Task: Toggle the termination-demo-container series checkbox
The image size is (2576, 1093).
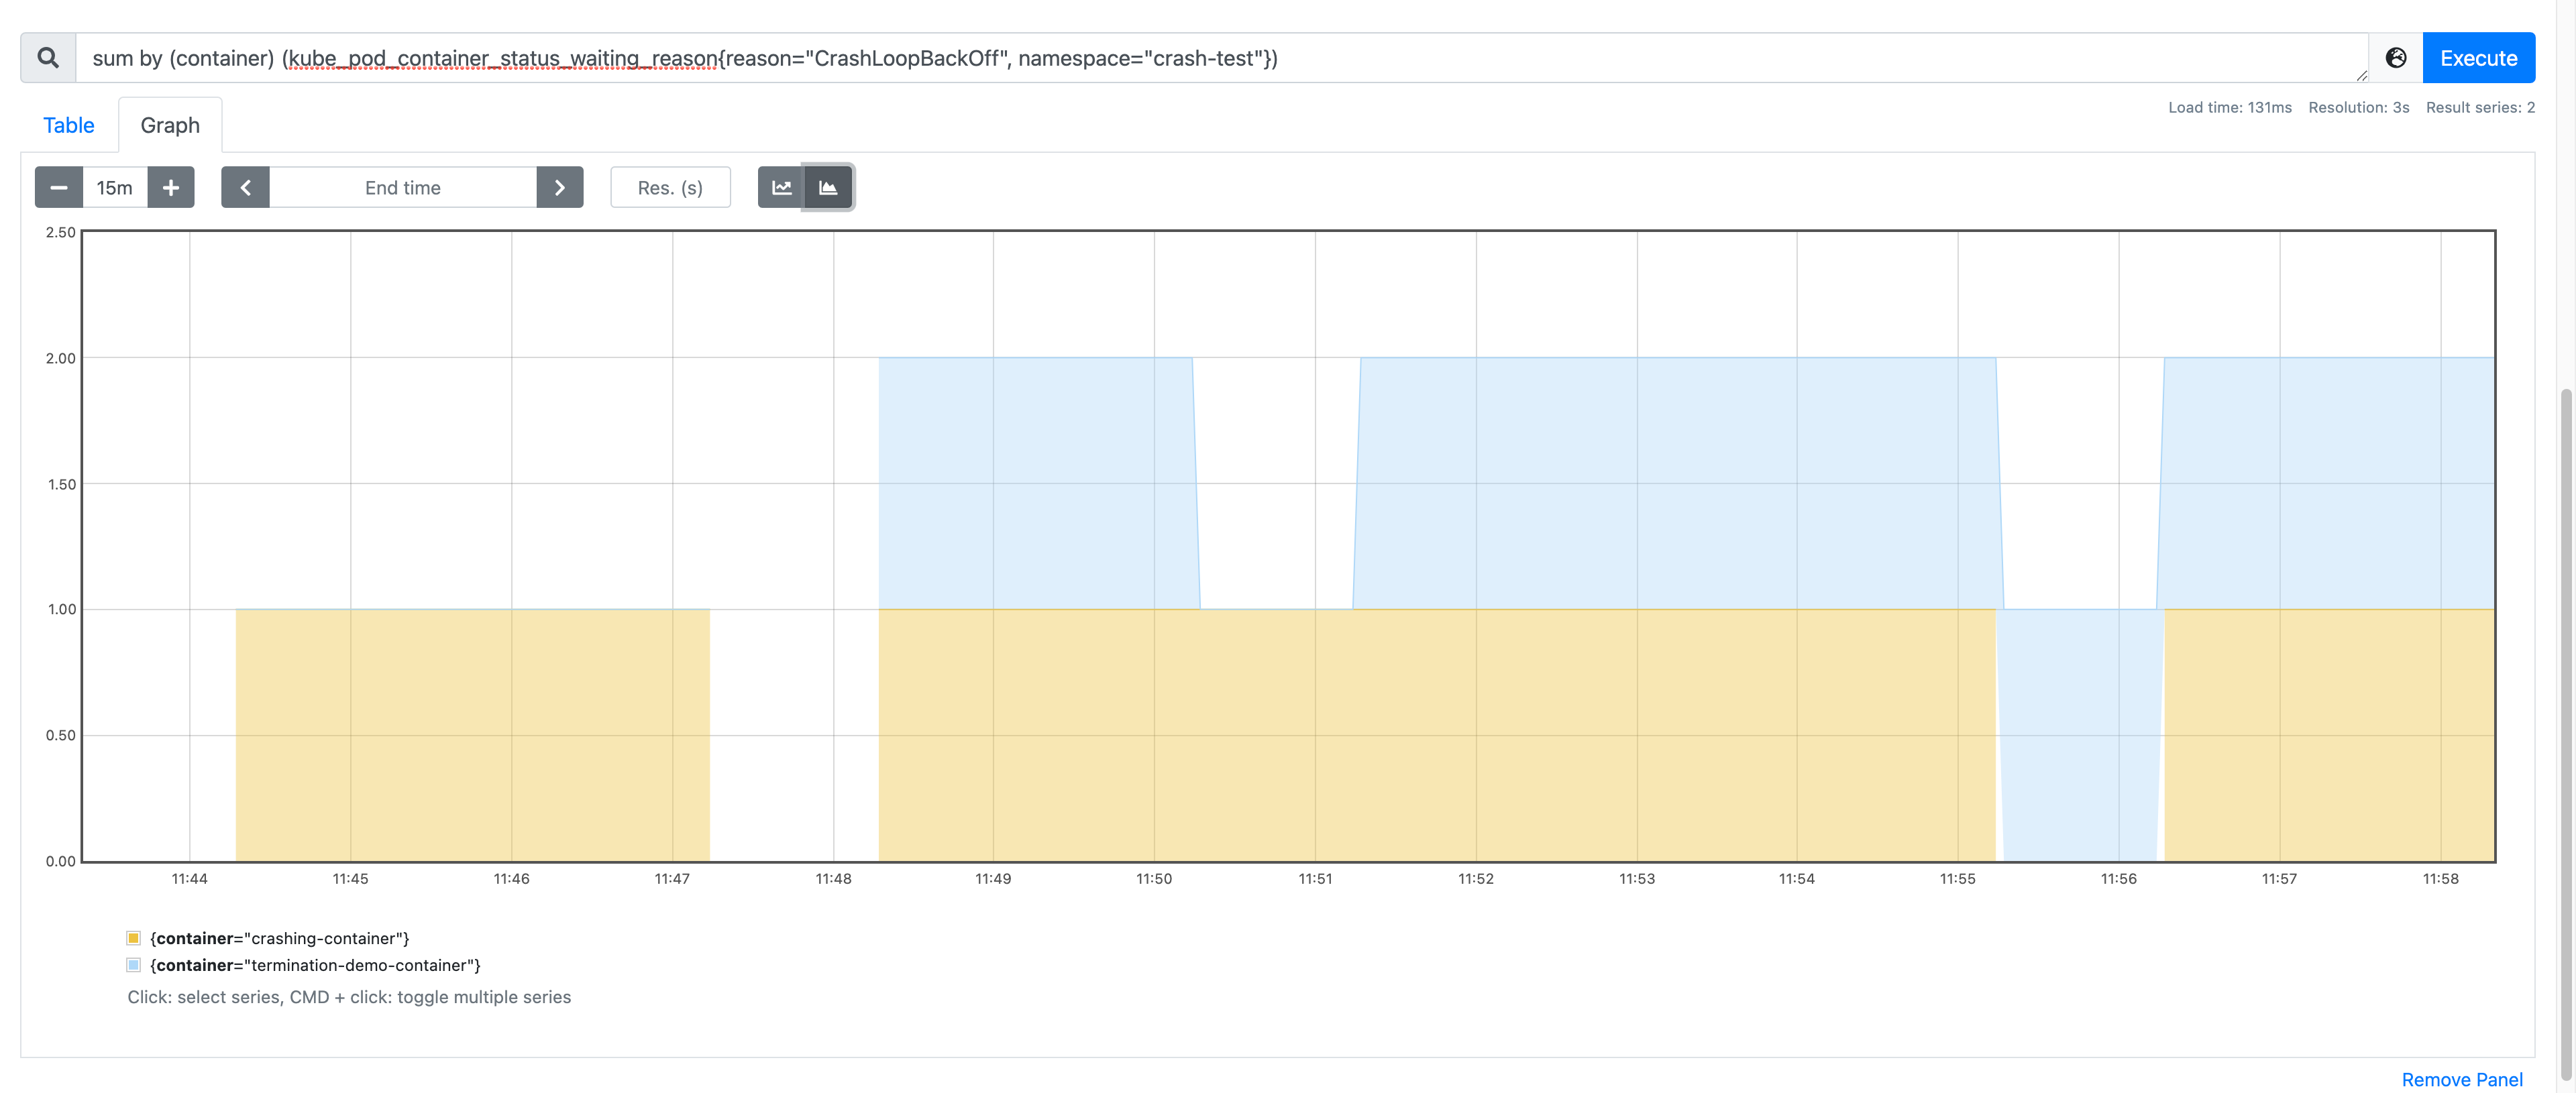Action: pyautogui.click(x=133, y=964)
